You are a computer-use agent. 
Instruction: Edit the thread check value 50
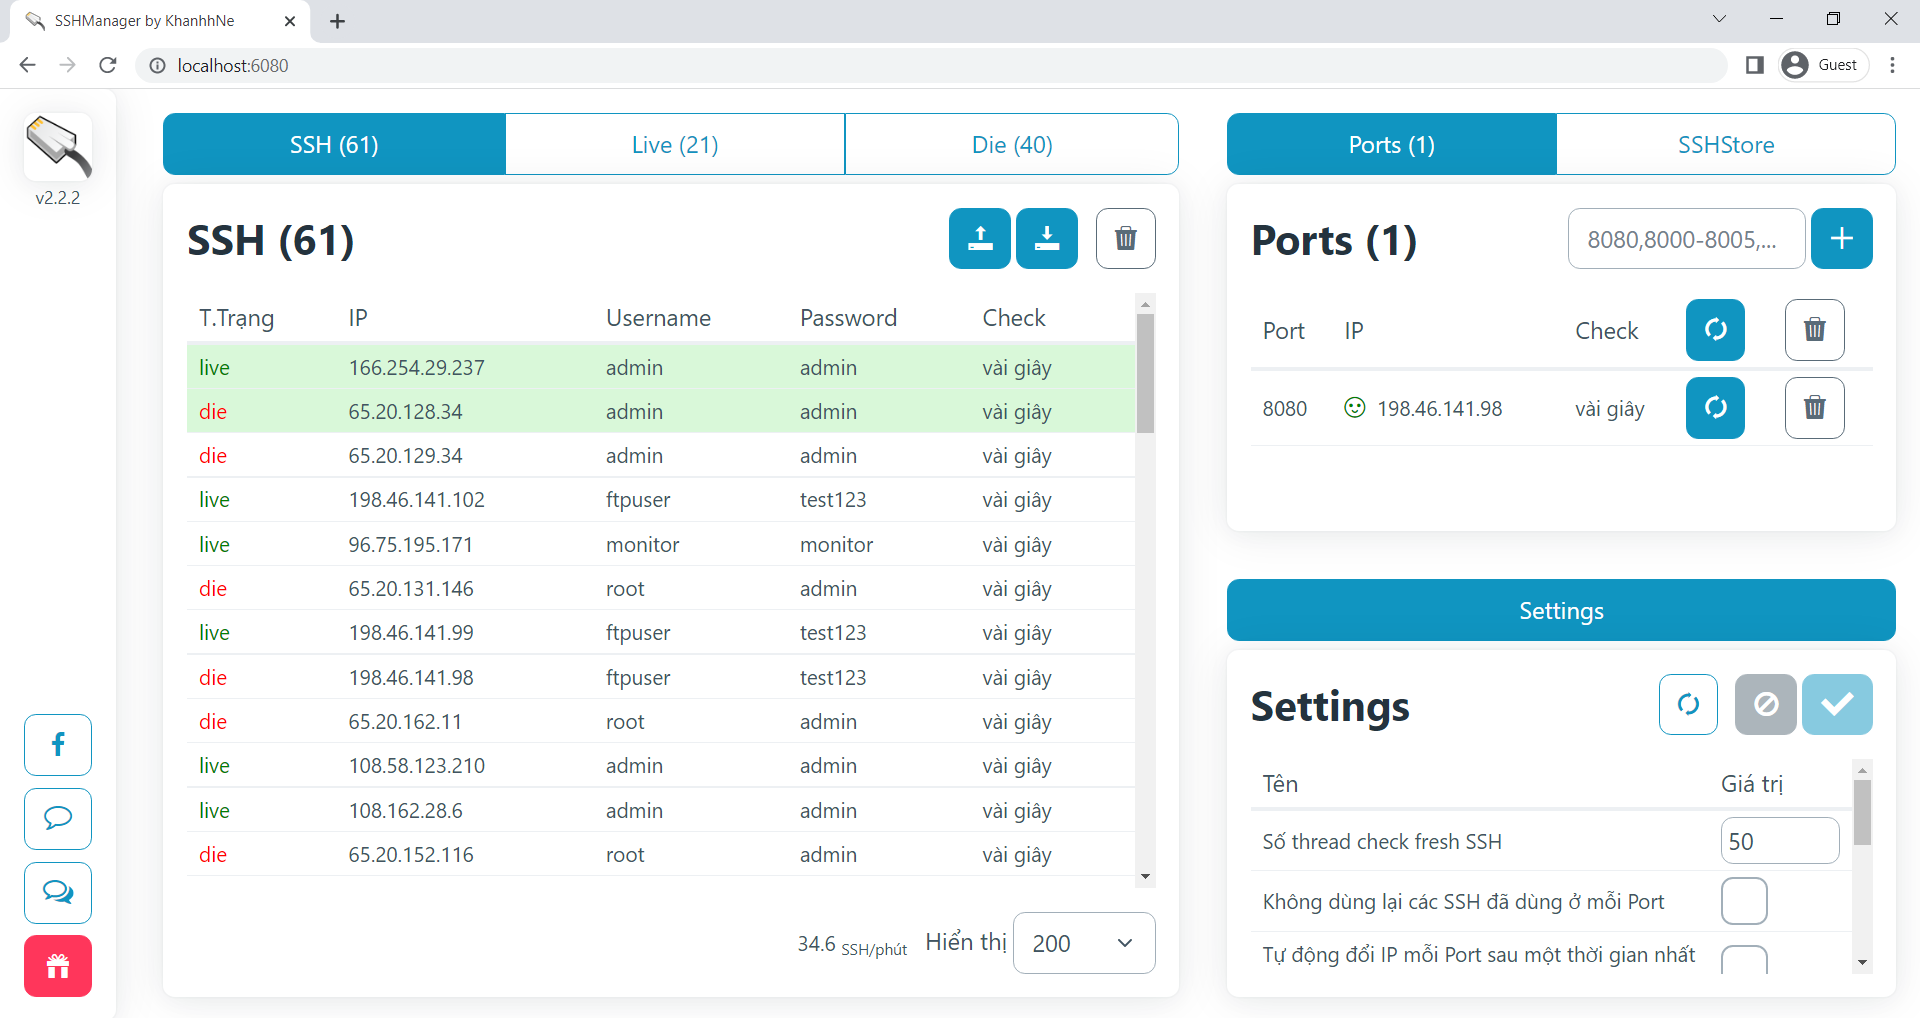point(1779,841)
